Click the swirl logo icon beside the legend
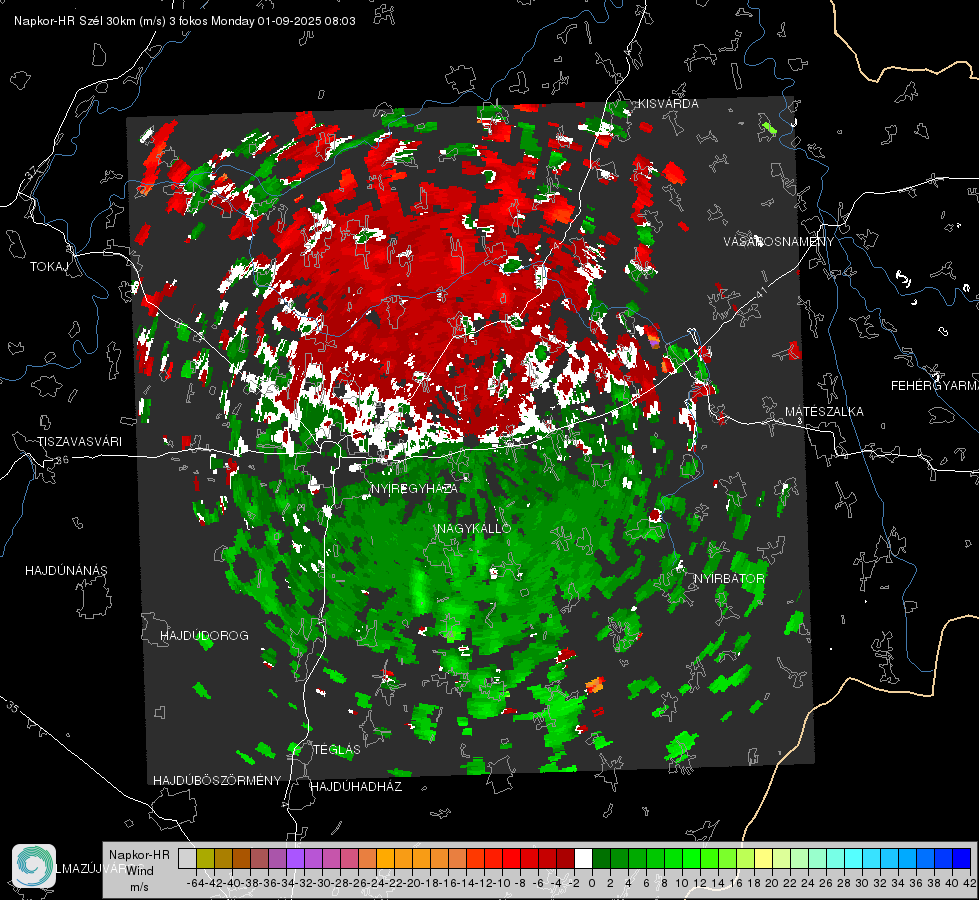 click(x=34, y=866)
